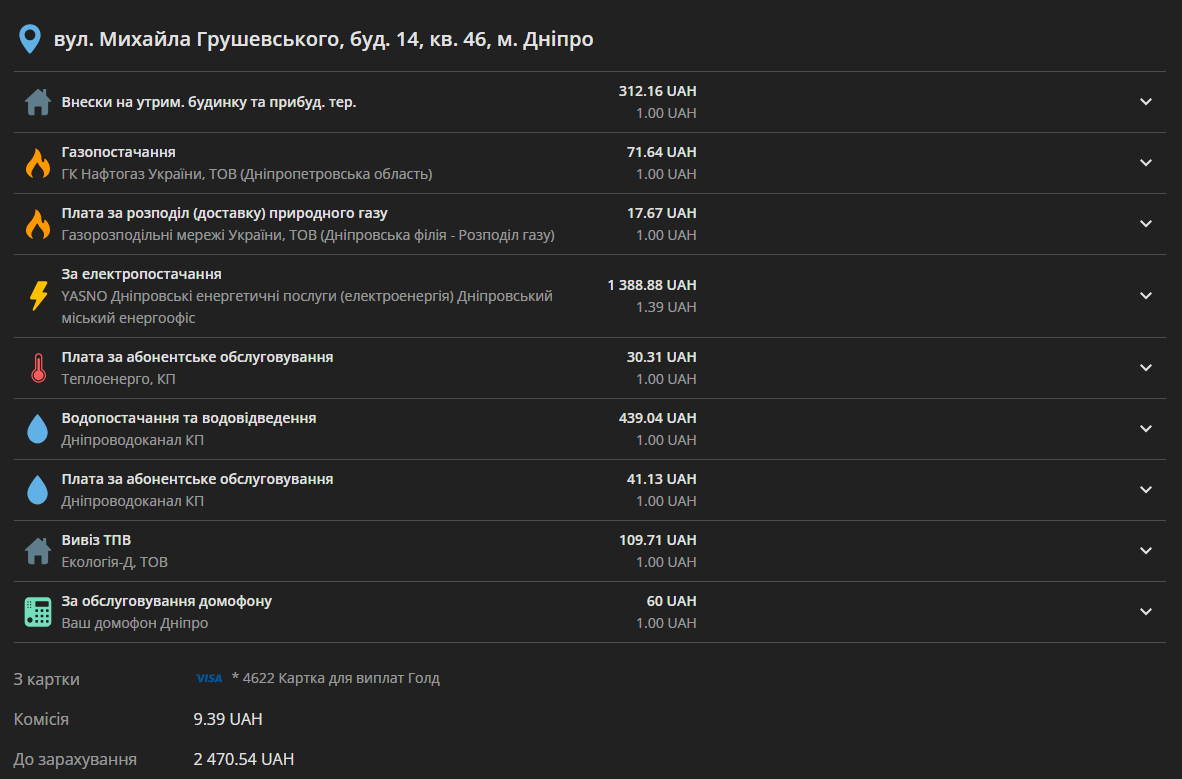
Task: Expand the Вивіз ТПВ row chevron
Action: 1146,551
